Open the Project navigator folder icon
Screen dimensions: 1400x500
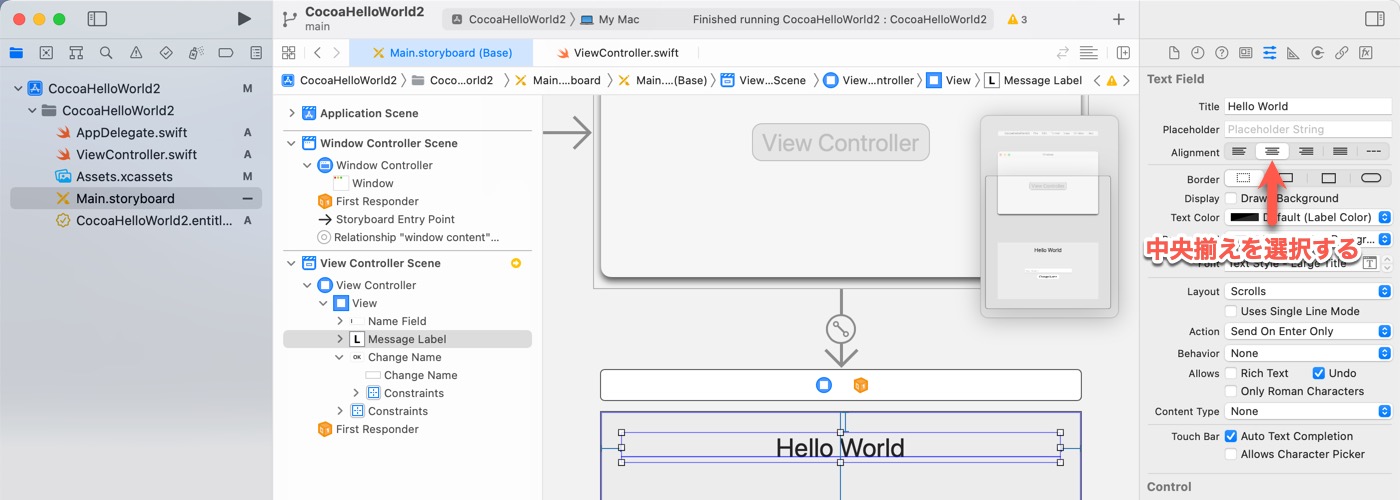tap(16, 53)
